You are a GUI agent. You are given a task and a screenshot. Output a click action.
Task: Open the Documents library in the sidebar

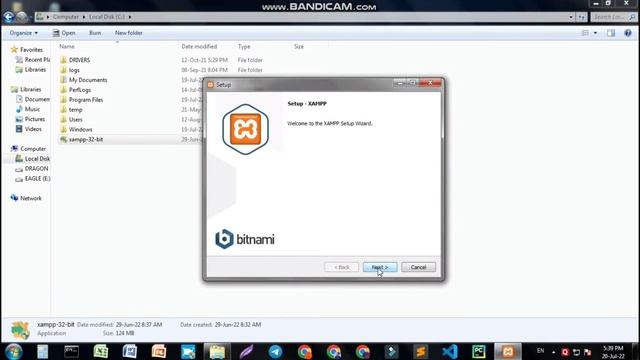point(37,99)
